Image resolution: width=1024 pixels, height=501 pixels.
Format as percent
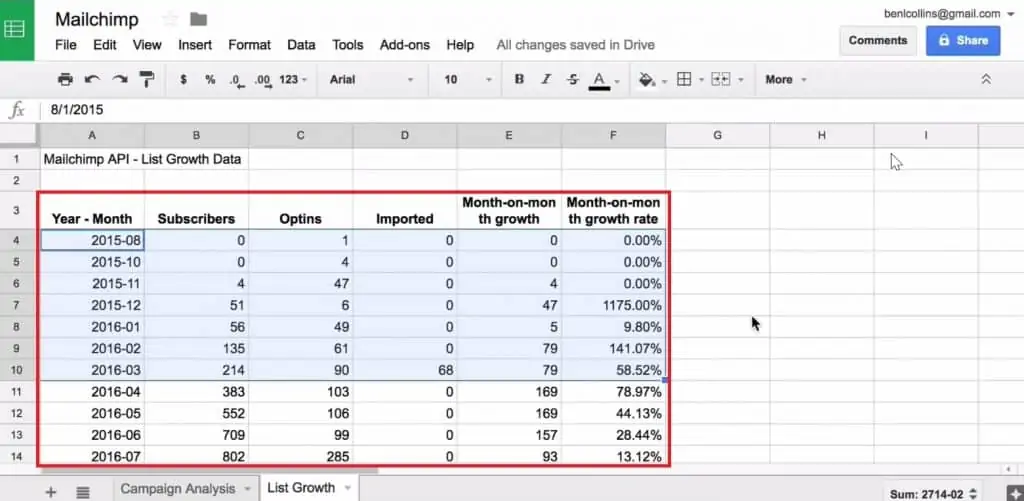coord(210,80)
